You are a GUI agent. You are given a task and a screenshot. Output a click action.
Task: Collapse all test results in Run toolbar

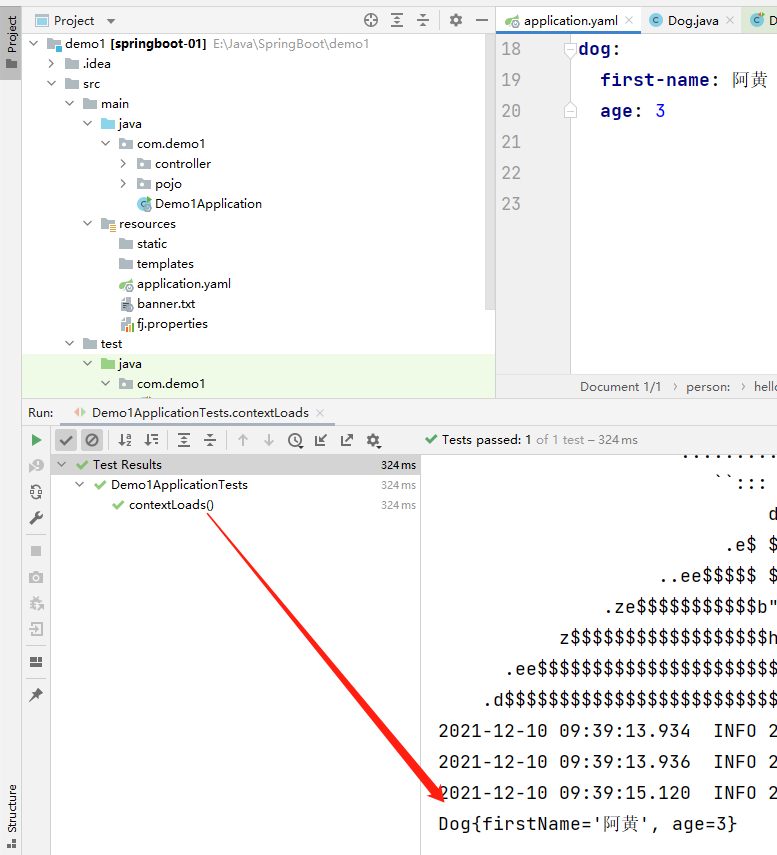coord(210,440)
